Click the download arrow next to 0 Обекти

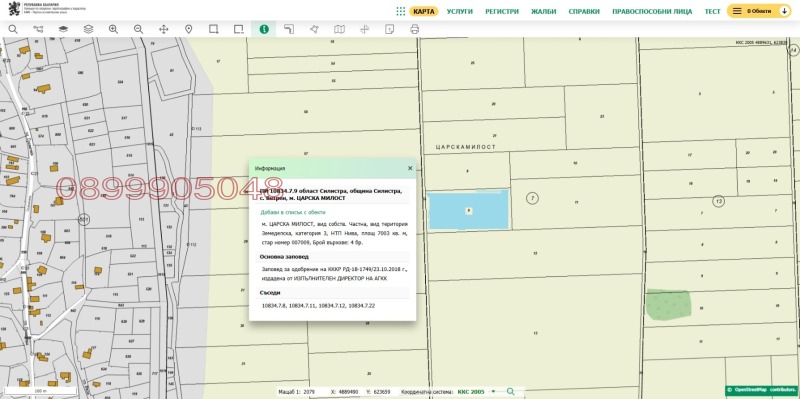coord(785,11)
